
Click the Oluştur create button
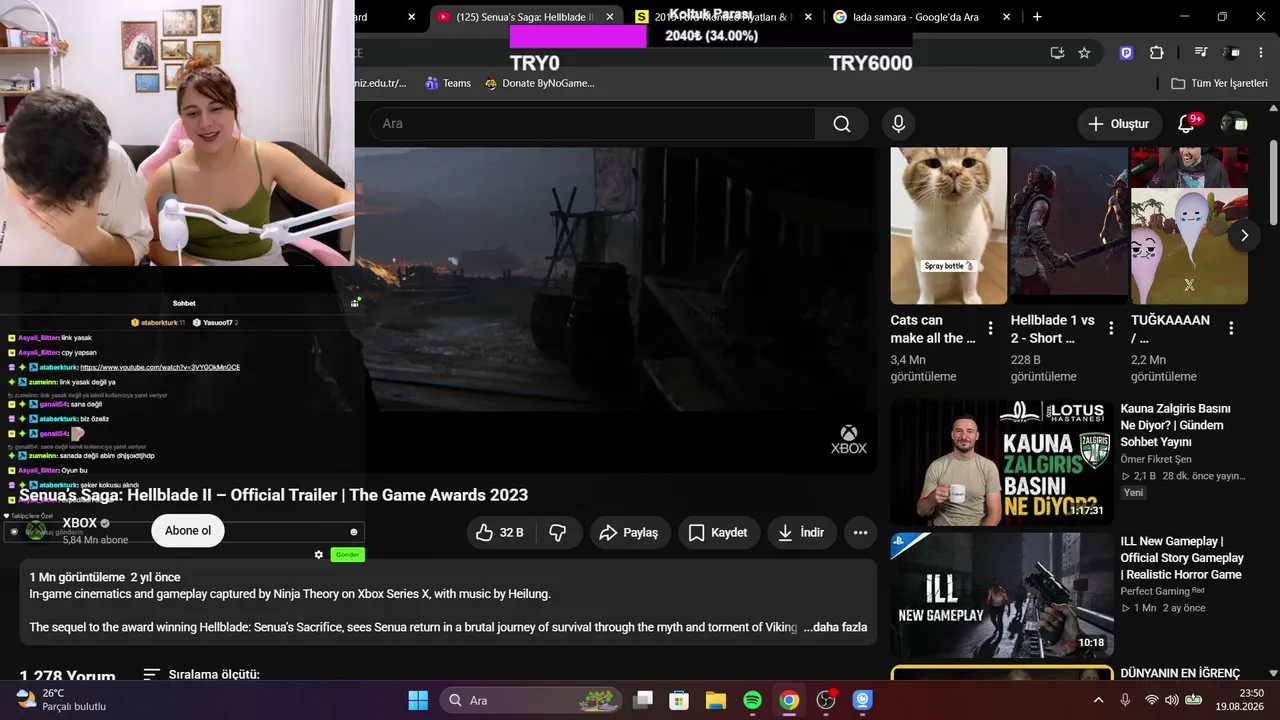1120,124
